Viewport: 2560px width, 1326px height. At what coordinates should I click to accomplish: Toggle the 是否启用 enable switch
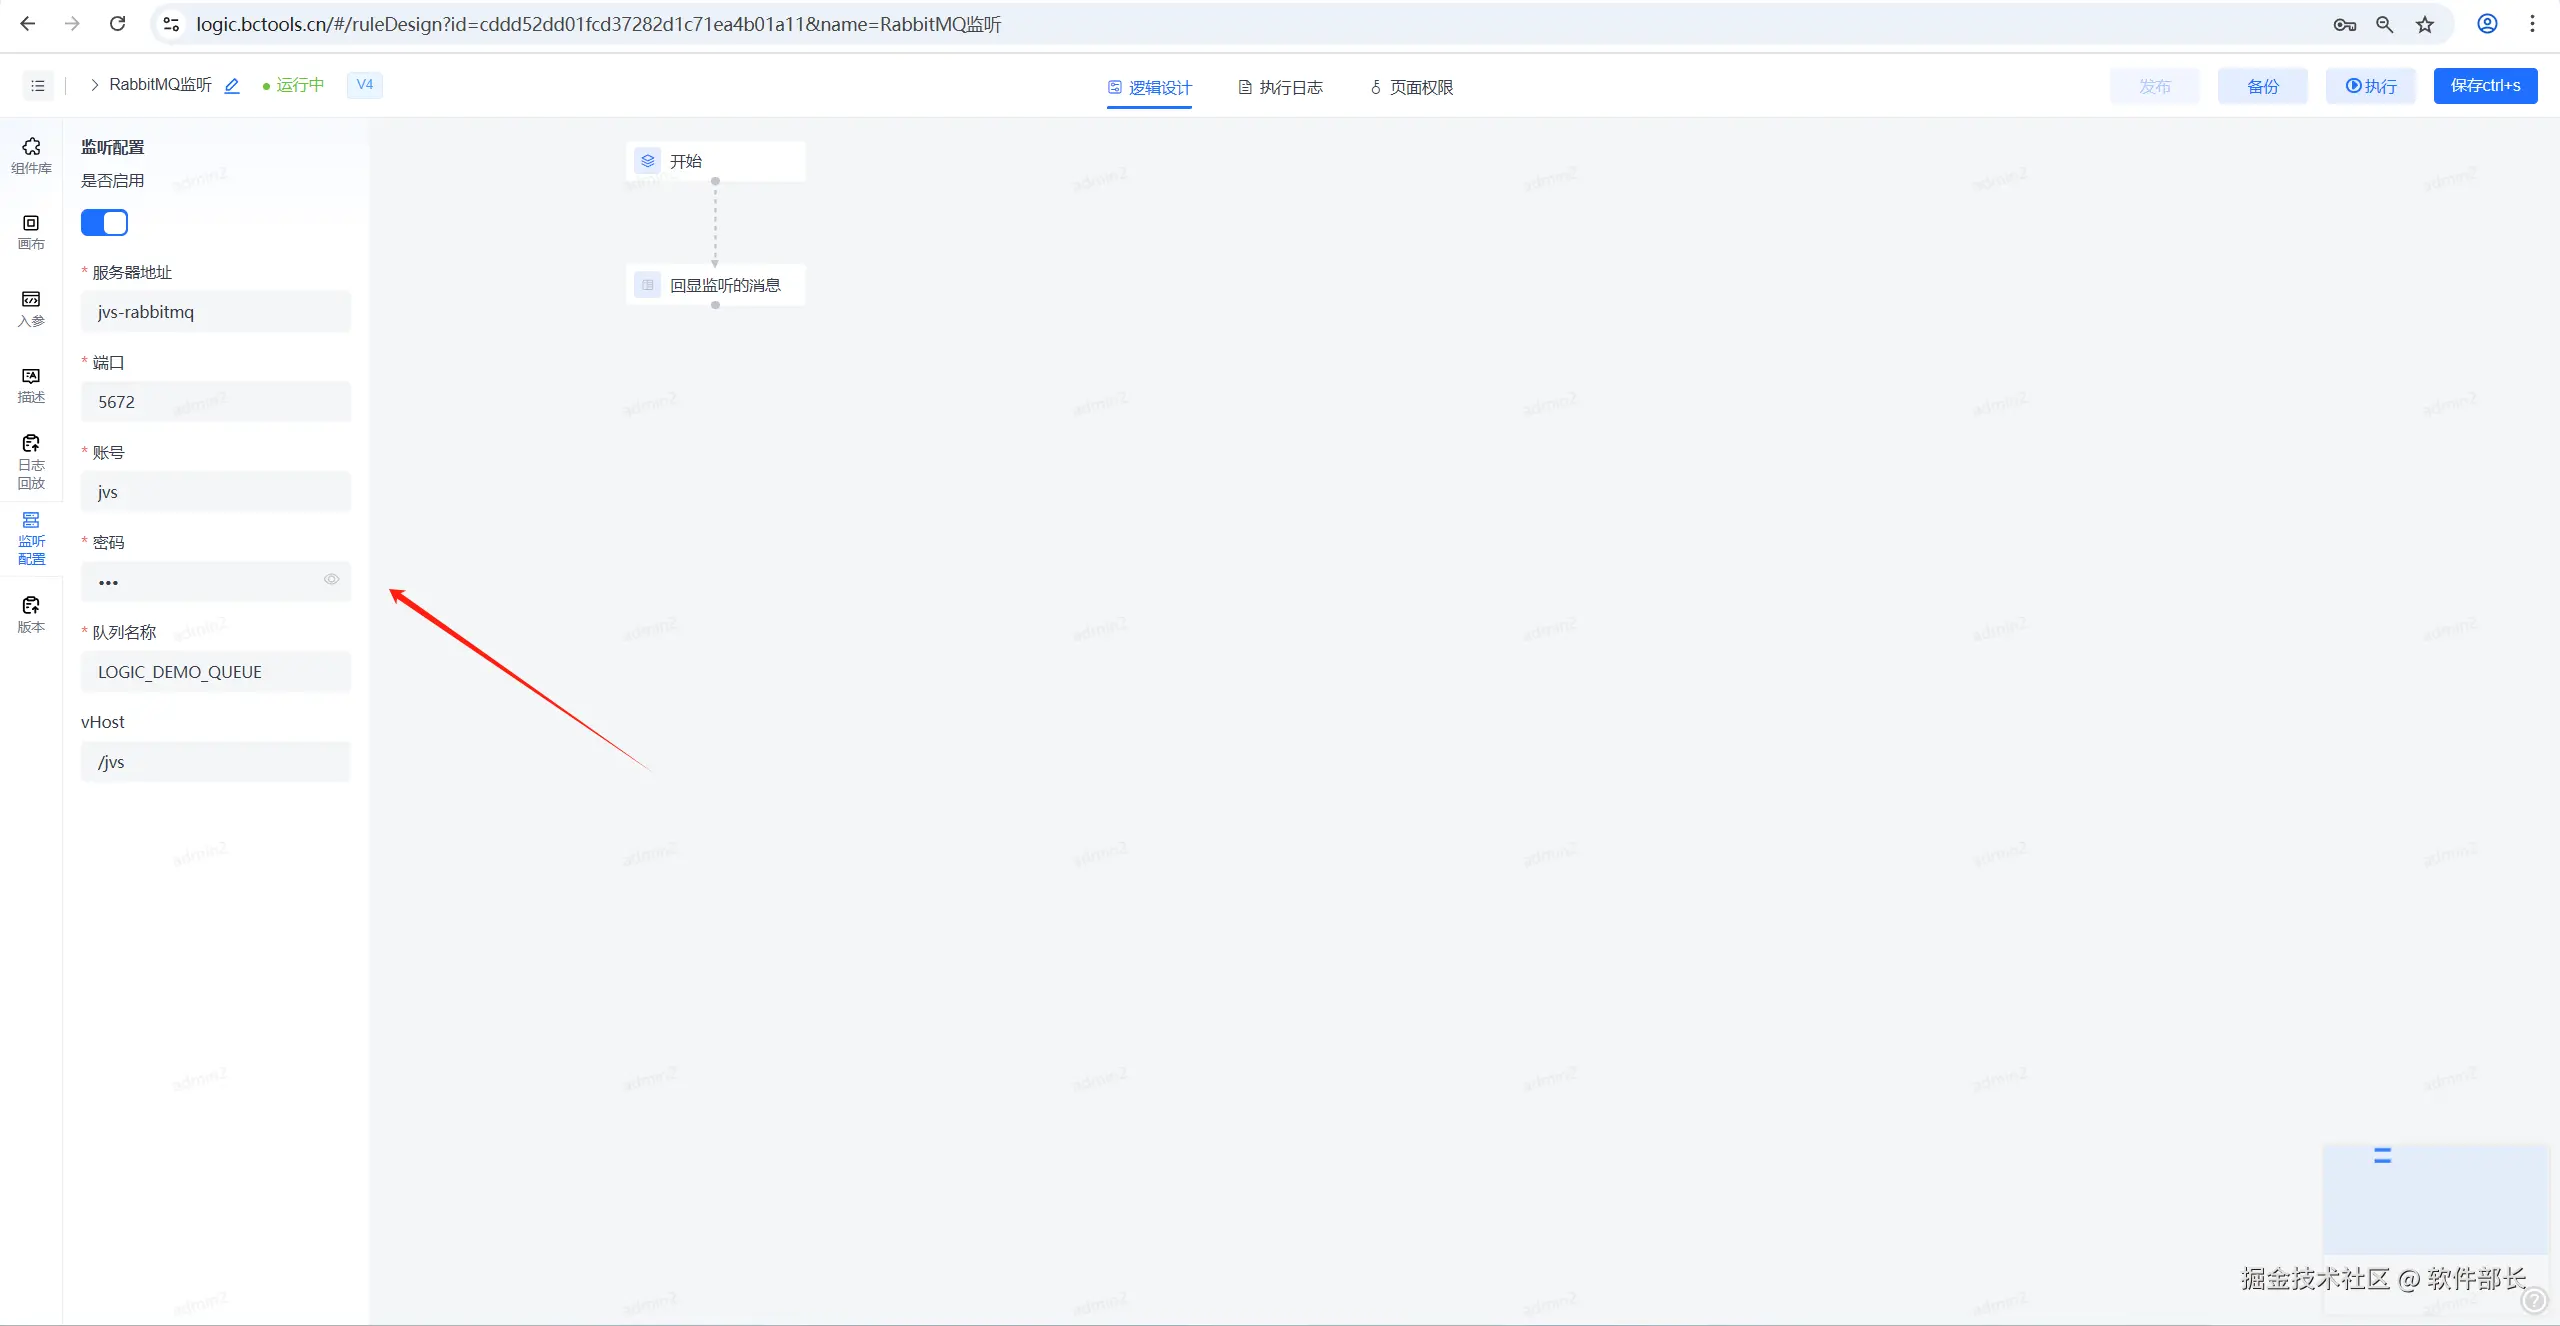pyautogui.click(x=105, y=222)
